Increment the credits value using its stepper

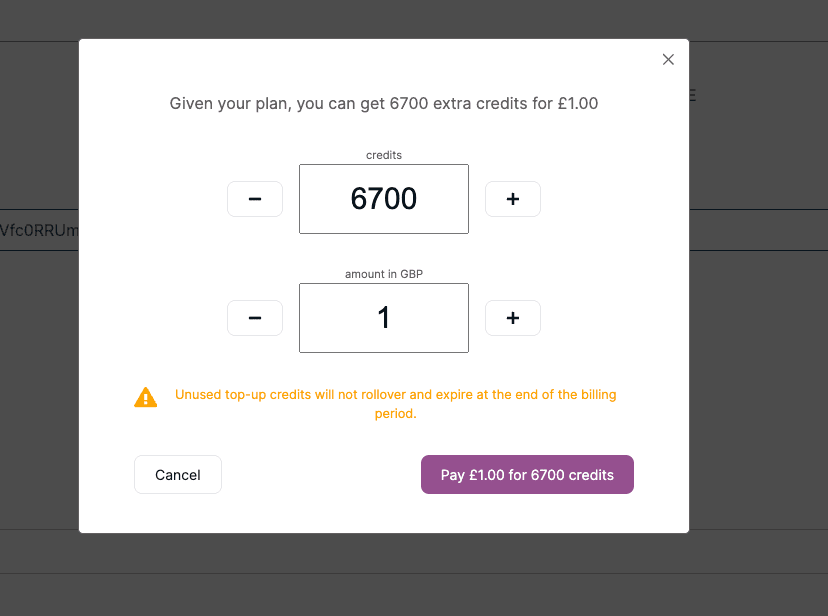pos(512,198)
